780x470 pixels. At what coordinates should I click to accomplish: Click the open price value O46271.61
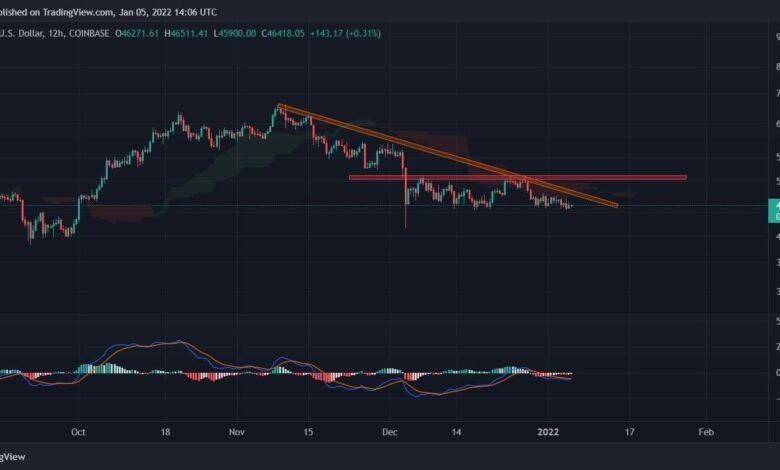click(x=137, y=34)
